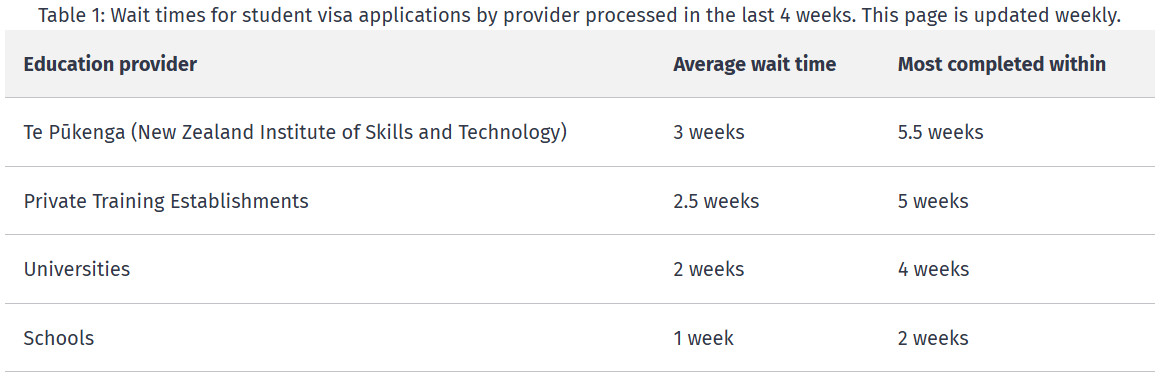Click the Most completed within column header
Screen dimensions: 1166x385
pyautogui.click(x=1001, y=65)
